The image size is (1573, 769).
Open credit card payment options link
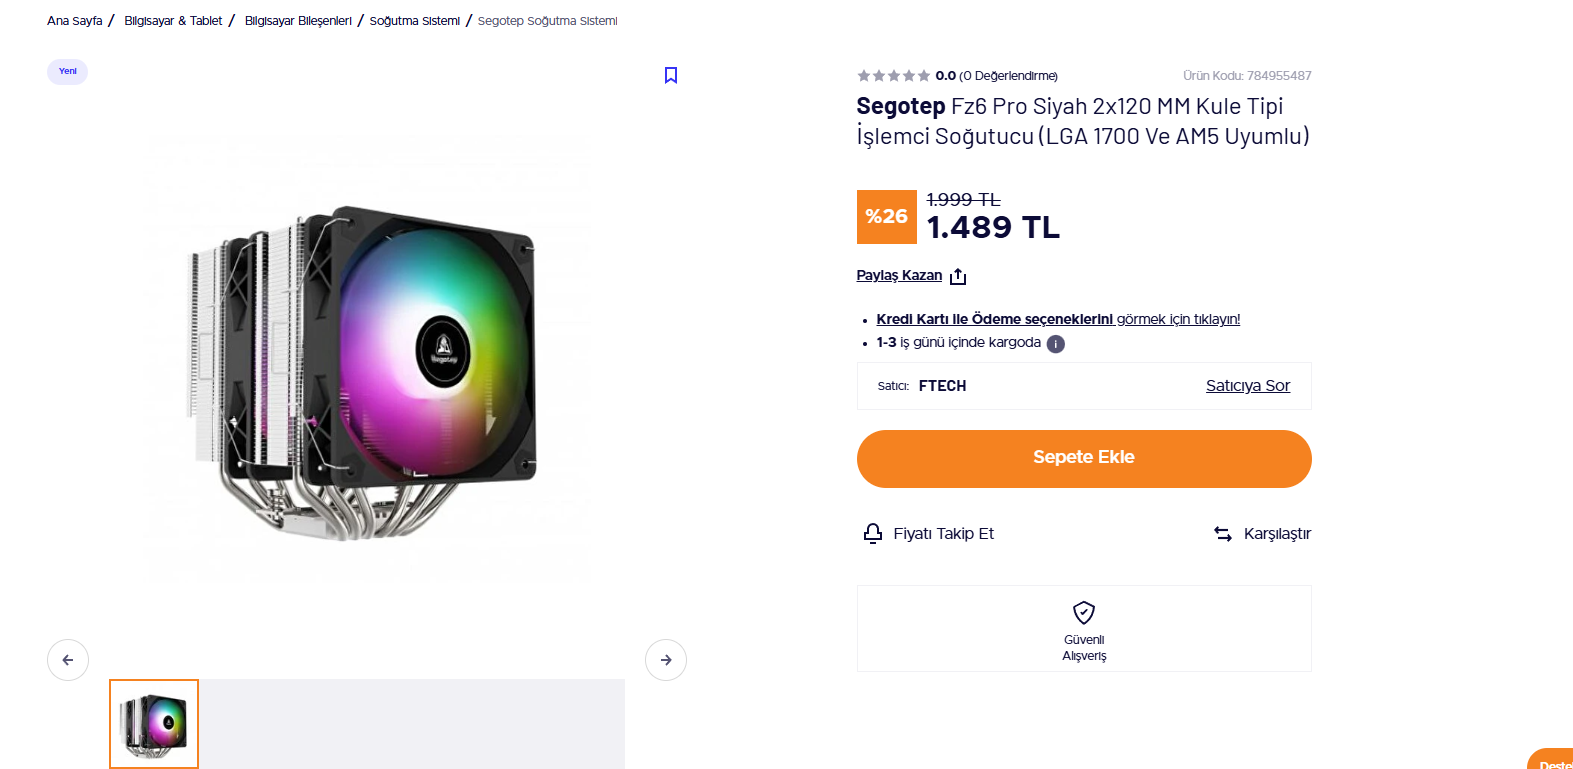coord(994,319)
